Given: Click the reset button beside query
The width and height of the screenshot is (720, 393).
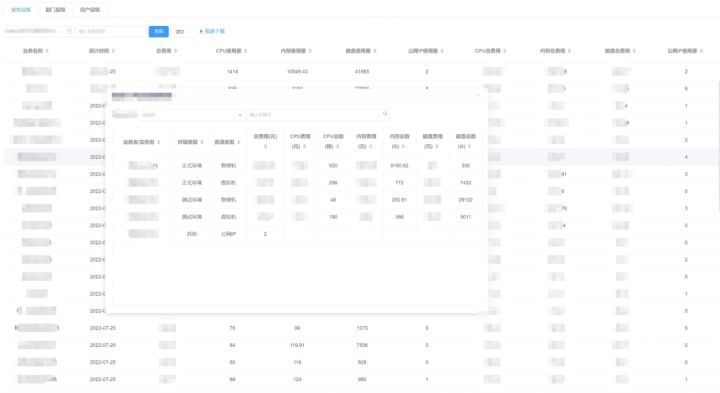Looking at the screenshot, I should tap(180, 32).
